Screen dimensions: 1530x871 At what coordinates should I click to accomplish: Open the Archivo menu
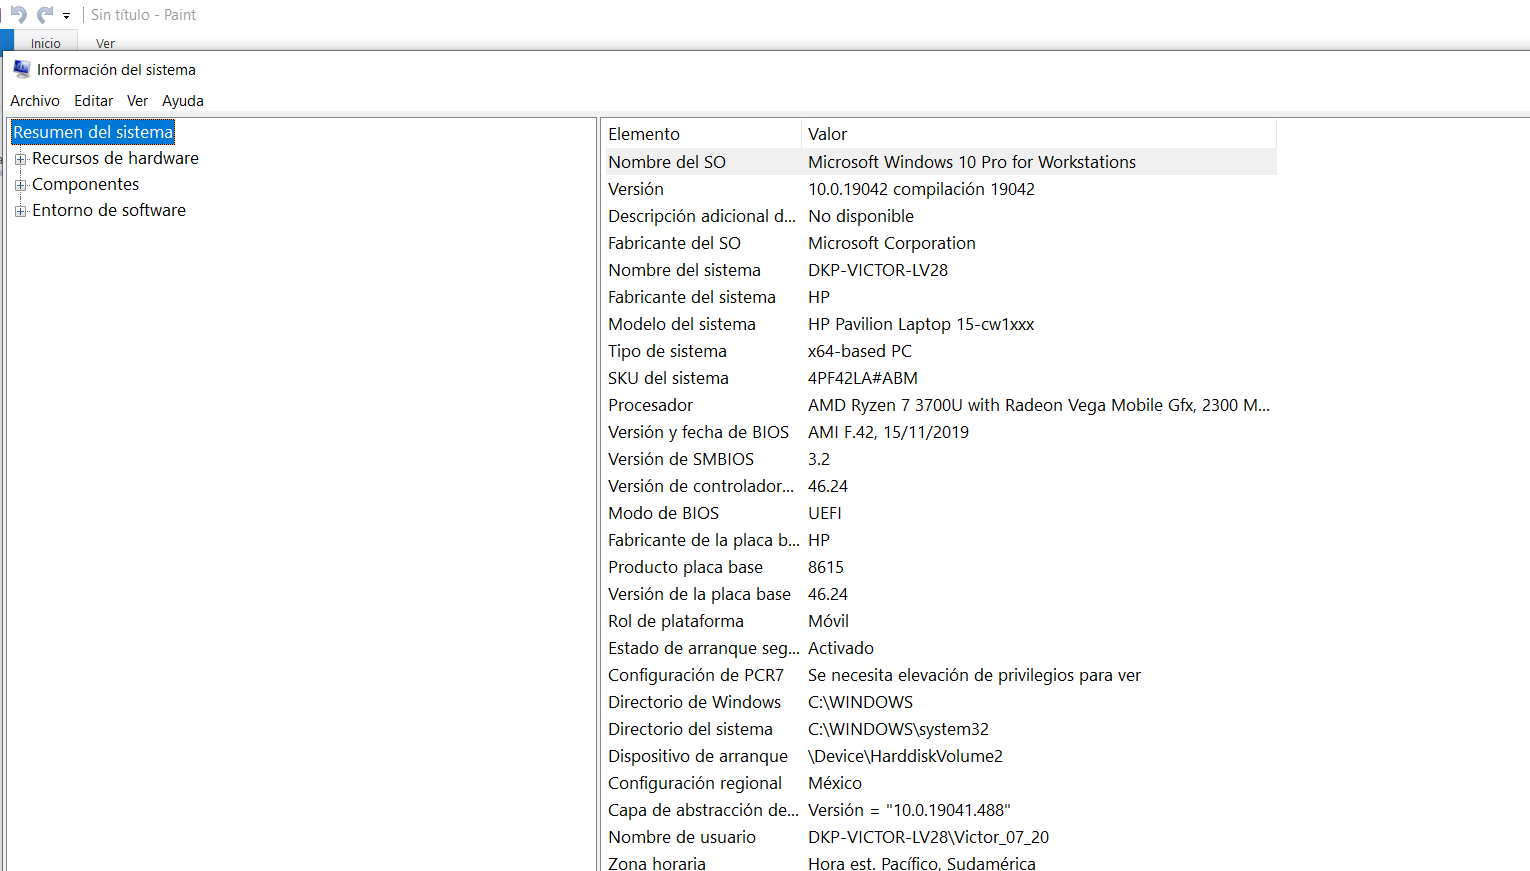[35, 101]
